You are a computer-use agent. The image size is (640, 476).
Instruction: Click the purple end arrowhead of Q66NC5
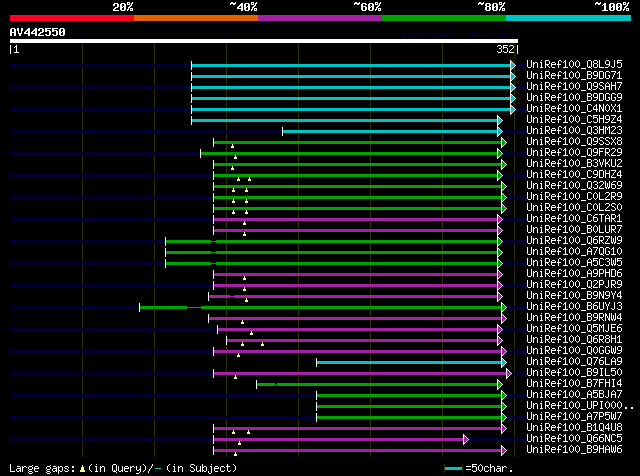(x=466, y=440)
